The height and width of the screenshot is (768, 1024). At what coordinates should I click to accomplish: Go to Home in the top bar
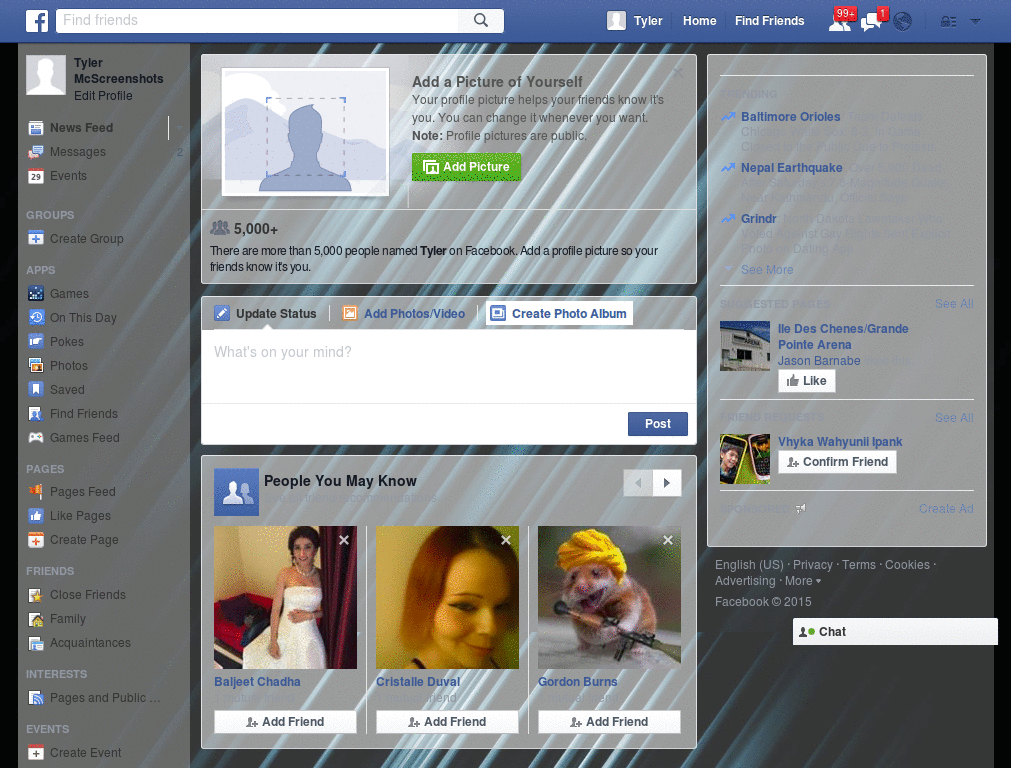(699, 21)
